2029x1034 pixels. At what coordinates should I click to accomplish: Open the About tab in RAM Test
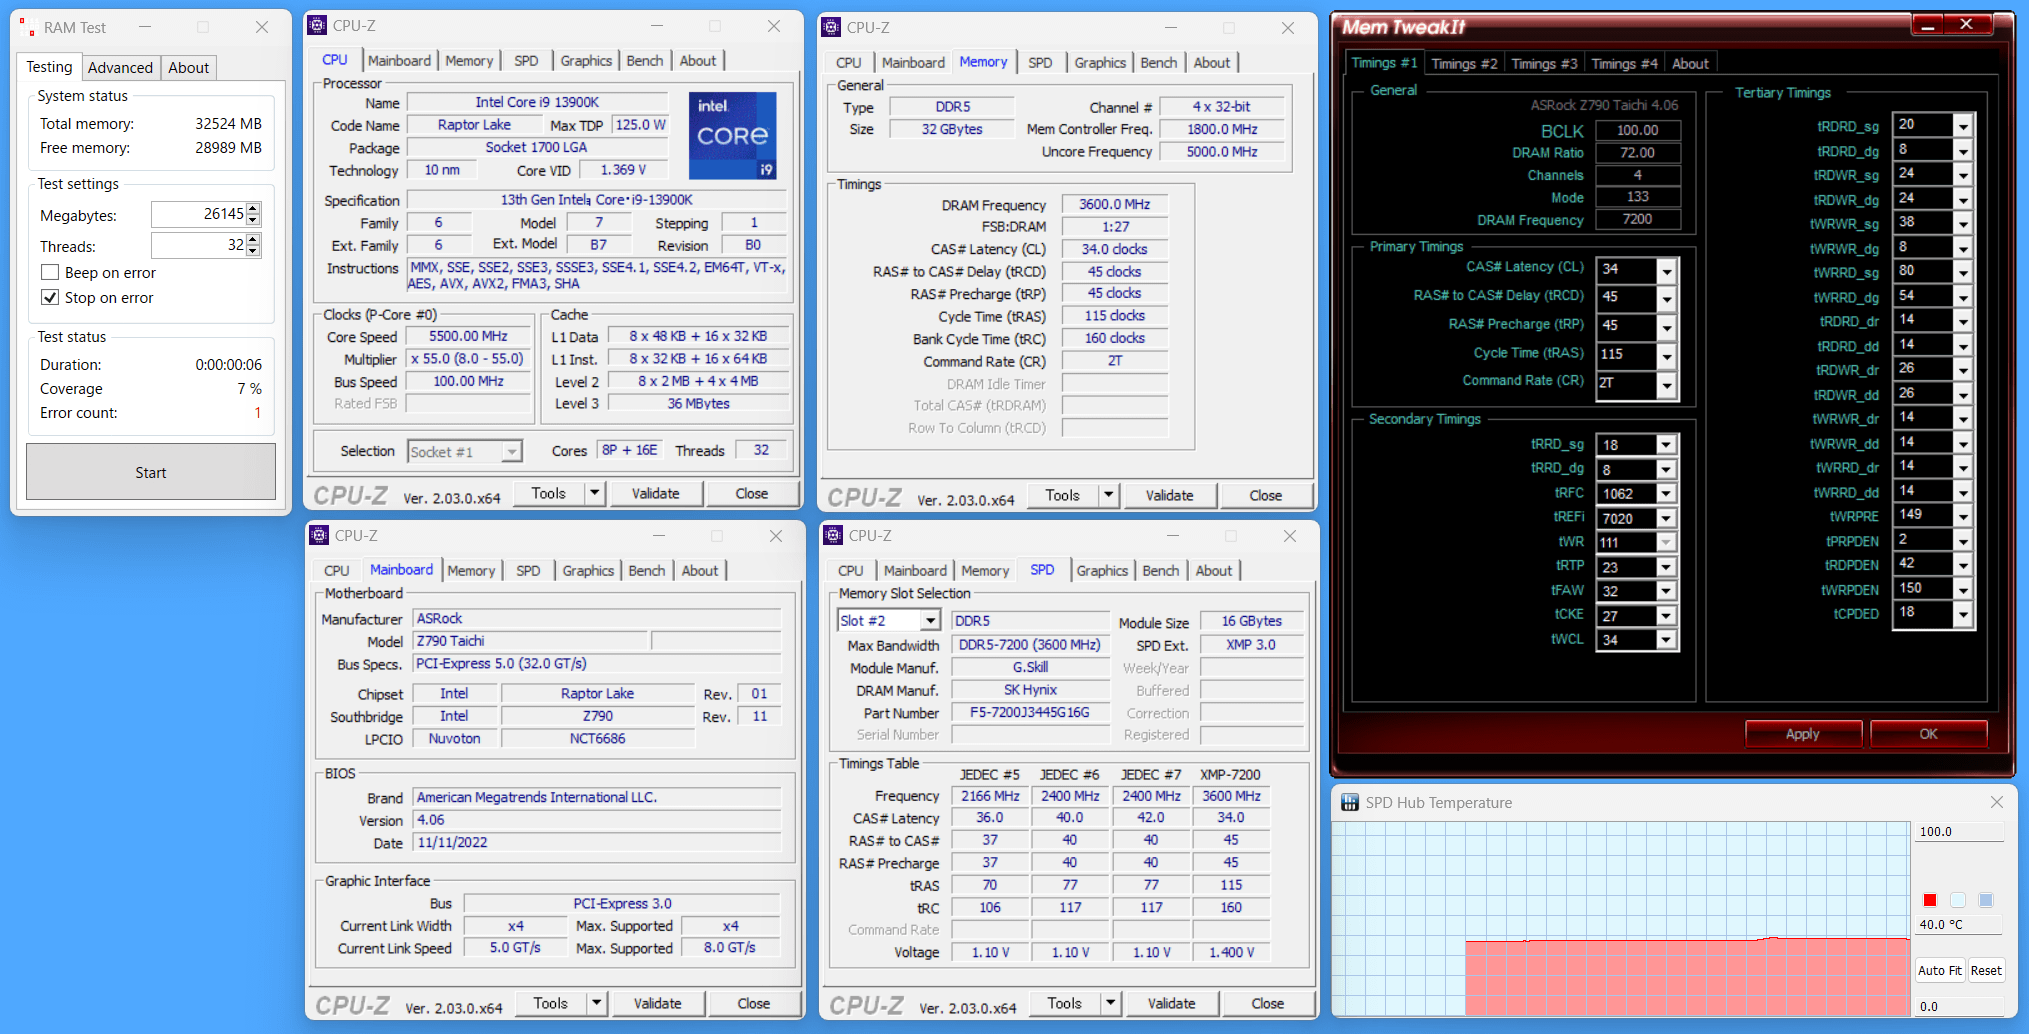coord(188,67)
